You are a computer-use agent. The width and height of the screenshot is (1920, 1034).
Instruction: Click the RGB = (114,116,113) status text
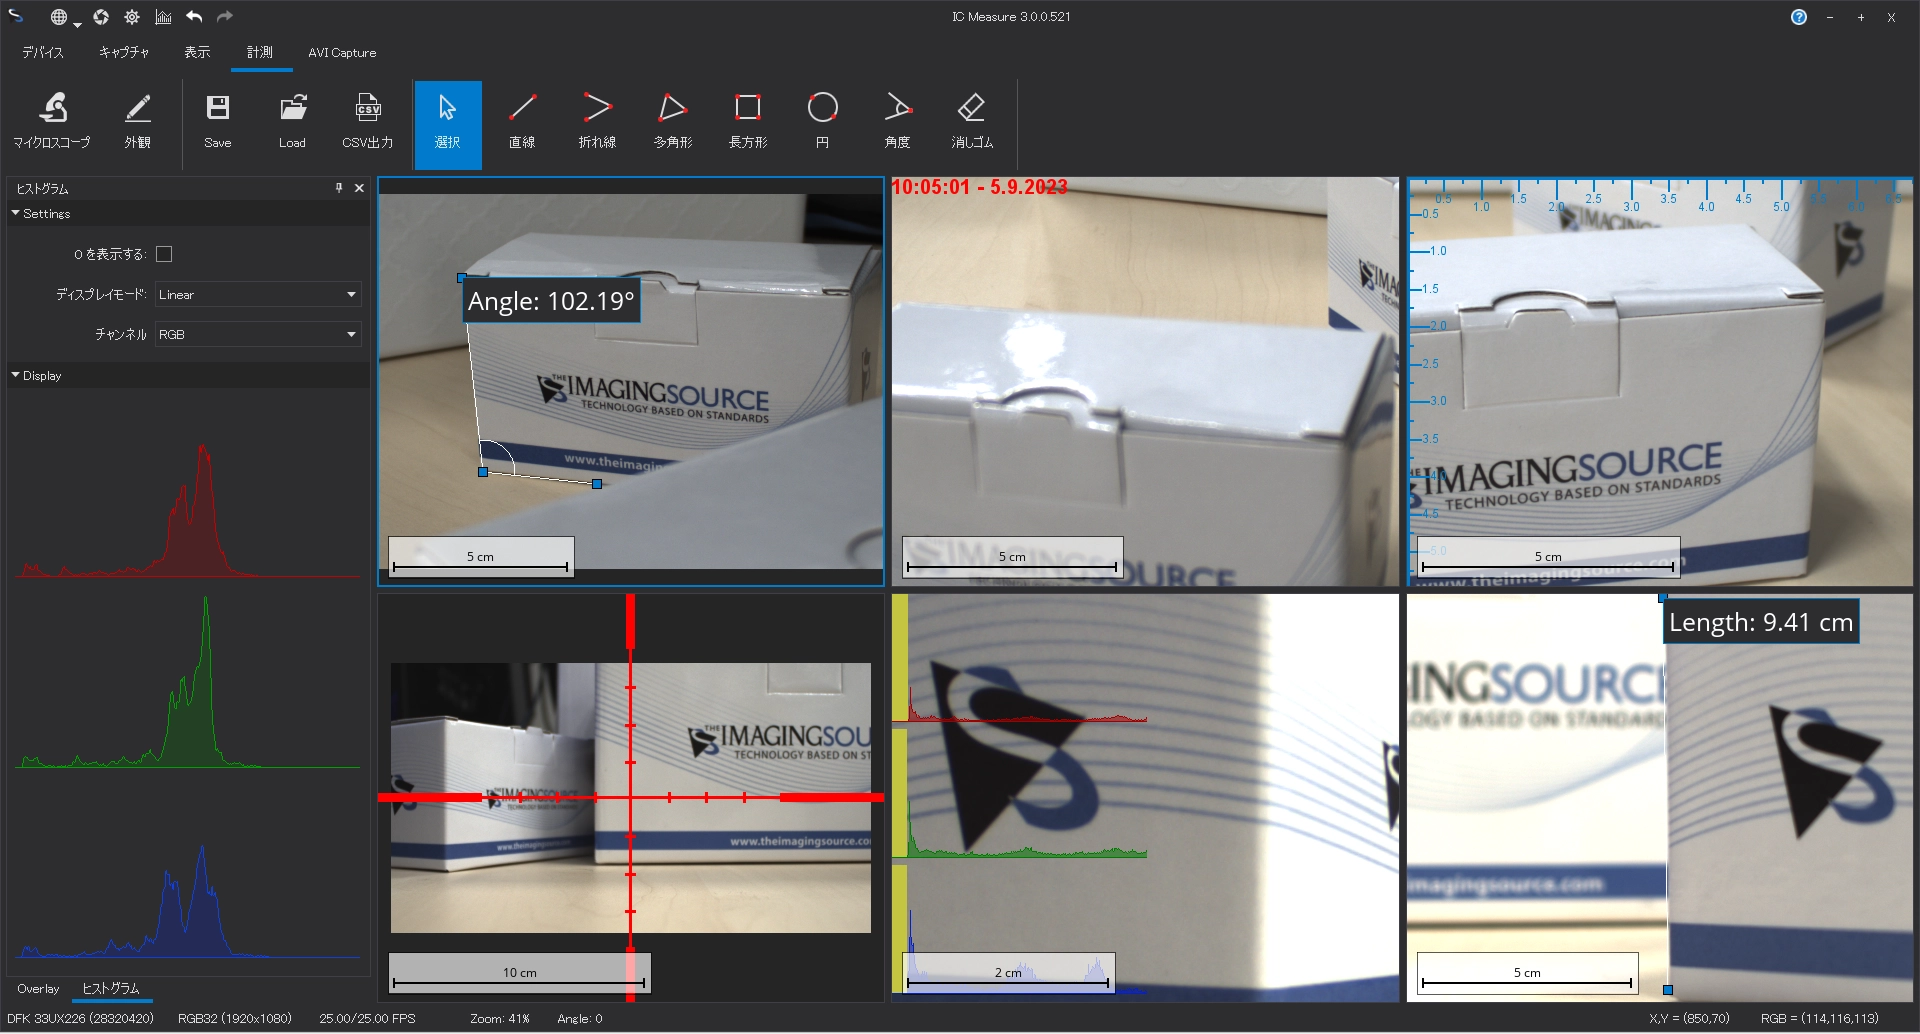[x=1820, y=1019]
